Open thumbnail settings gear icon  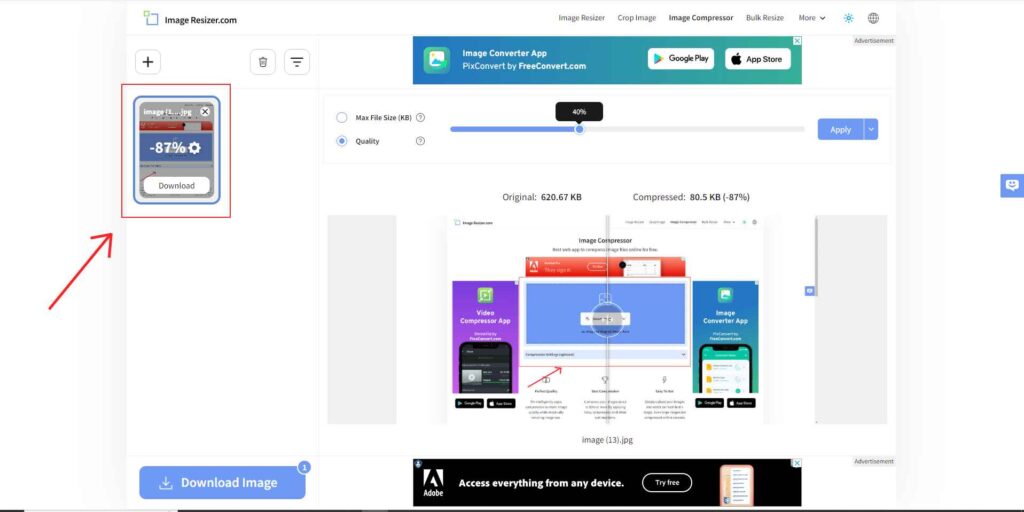[194, 148]
